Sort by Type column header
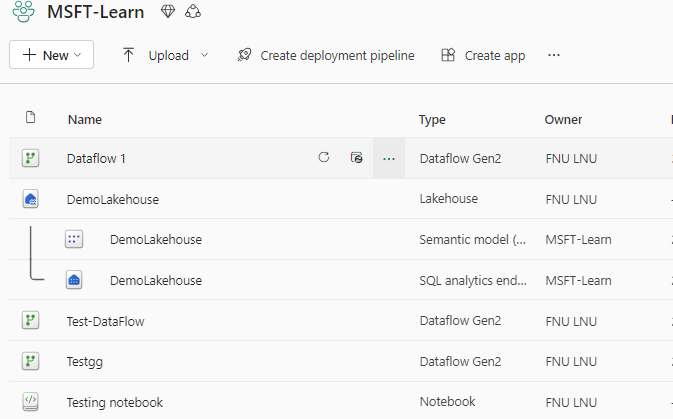673x419 pixels. [x=432, y=120]
